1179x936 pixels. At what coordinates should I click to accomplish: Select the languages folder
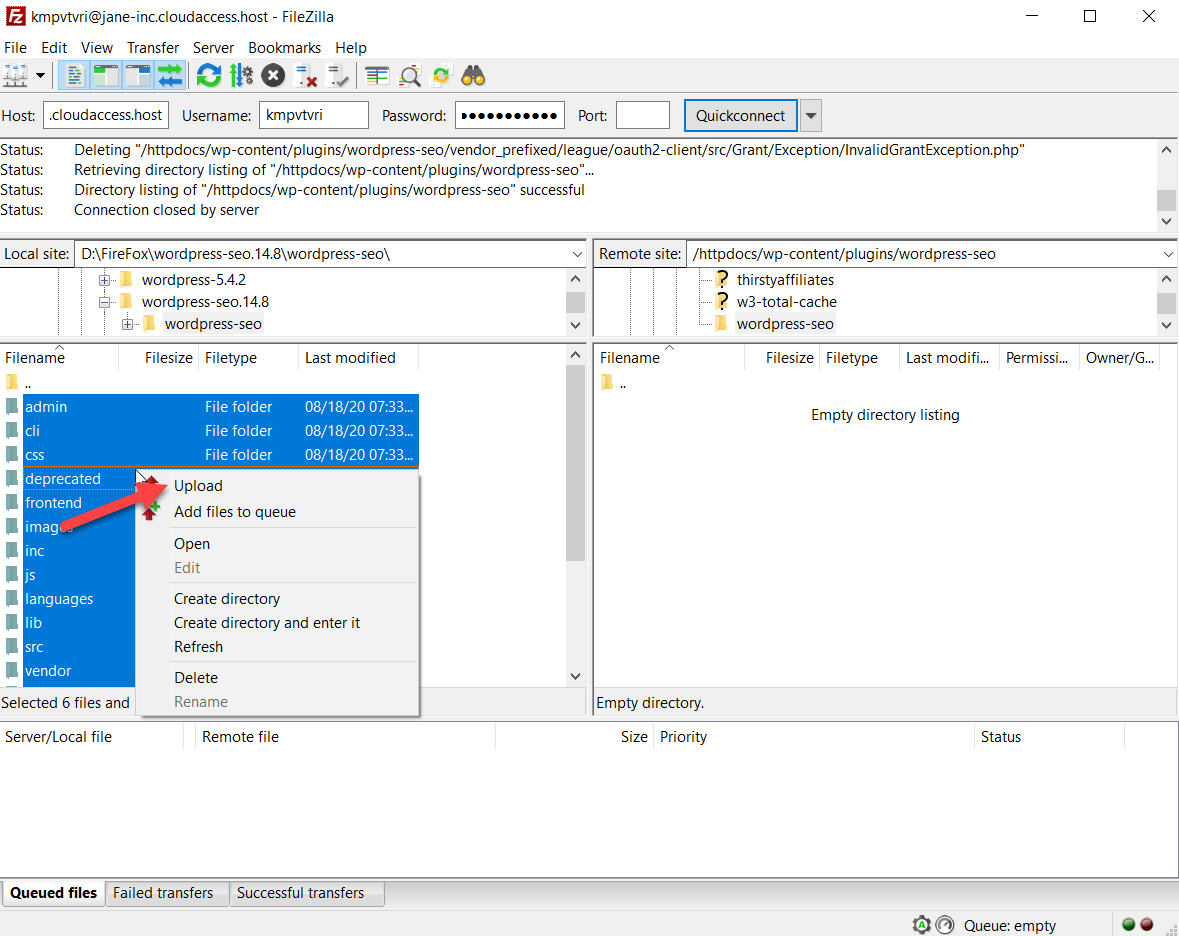pyautogui.click(x=59, y=599)
